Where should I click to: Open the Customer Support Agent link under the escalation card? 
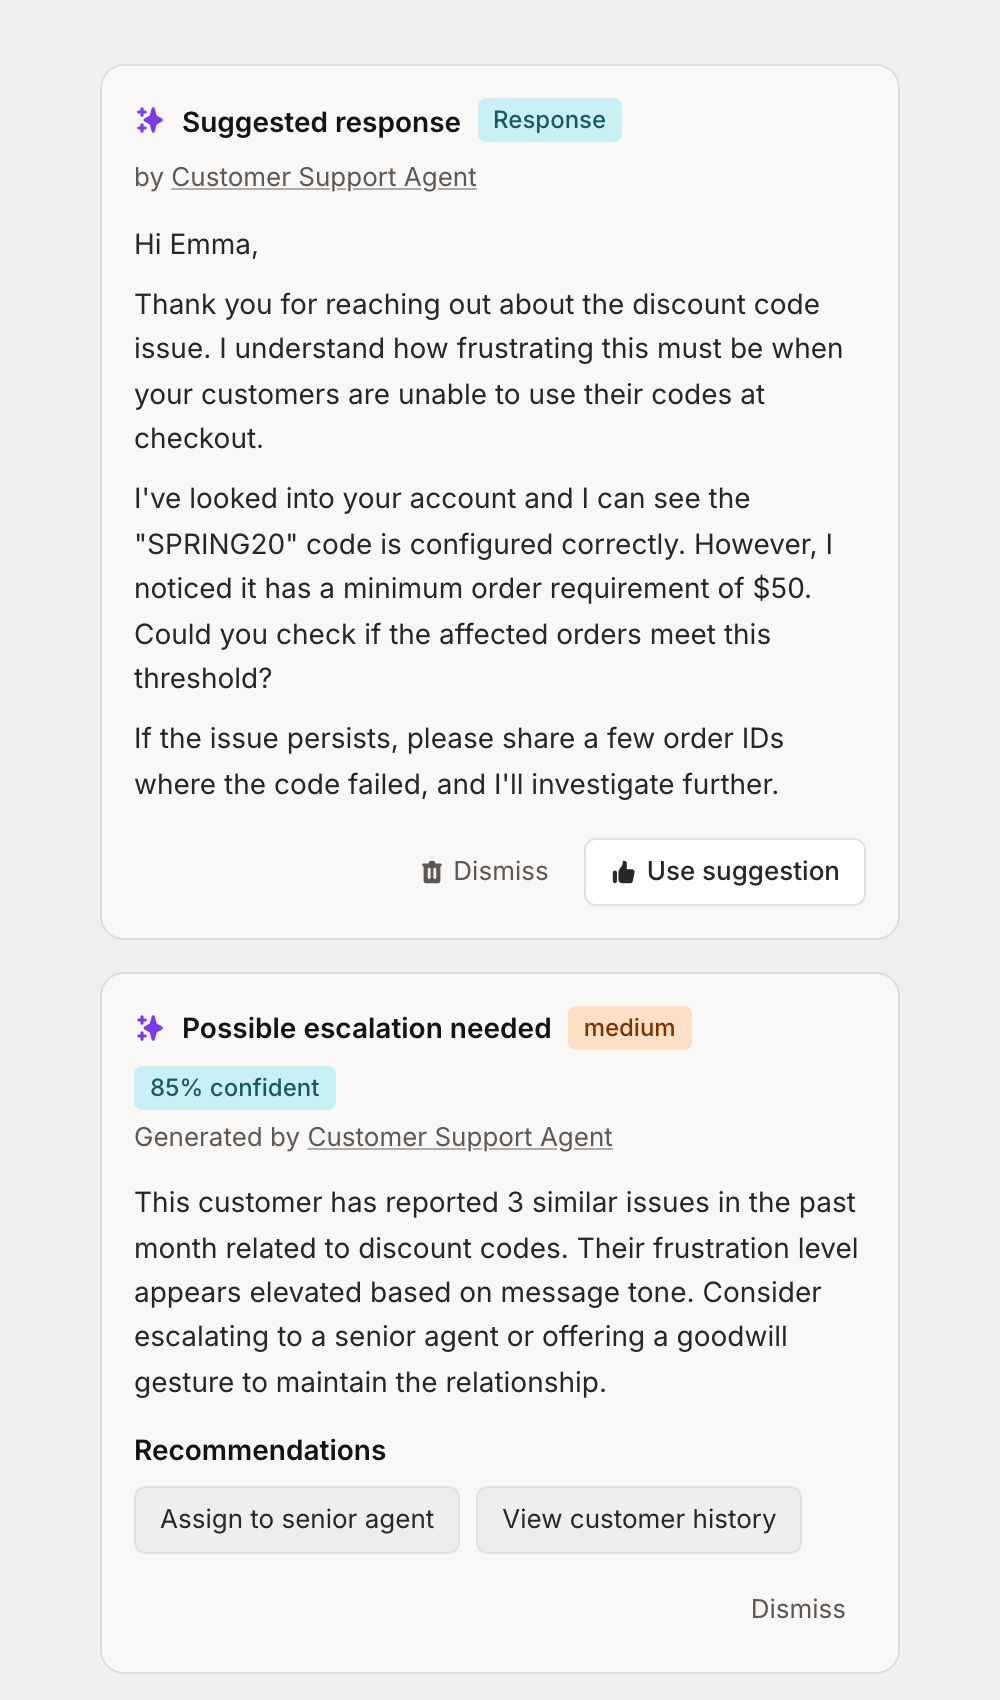click(460, 1137)
